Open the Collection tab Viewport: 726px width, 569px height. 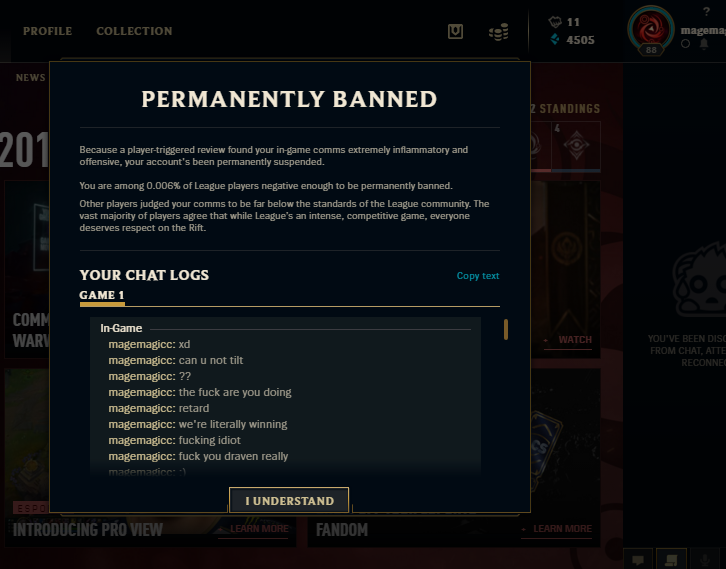134,31
